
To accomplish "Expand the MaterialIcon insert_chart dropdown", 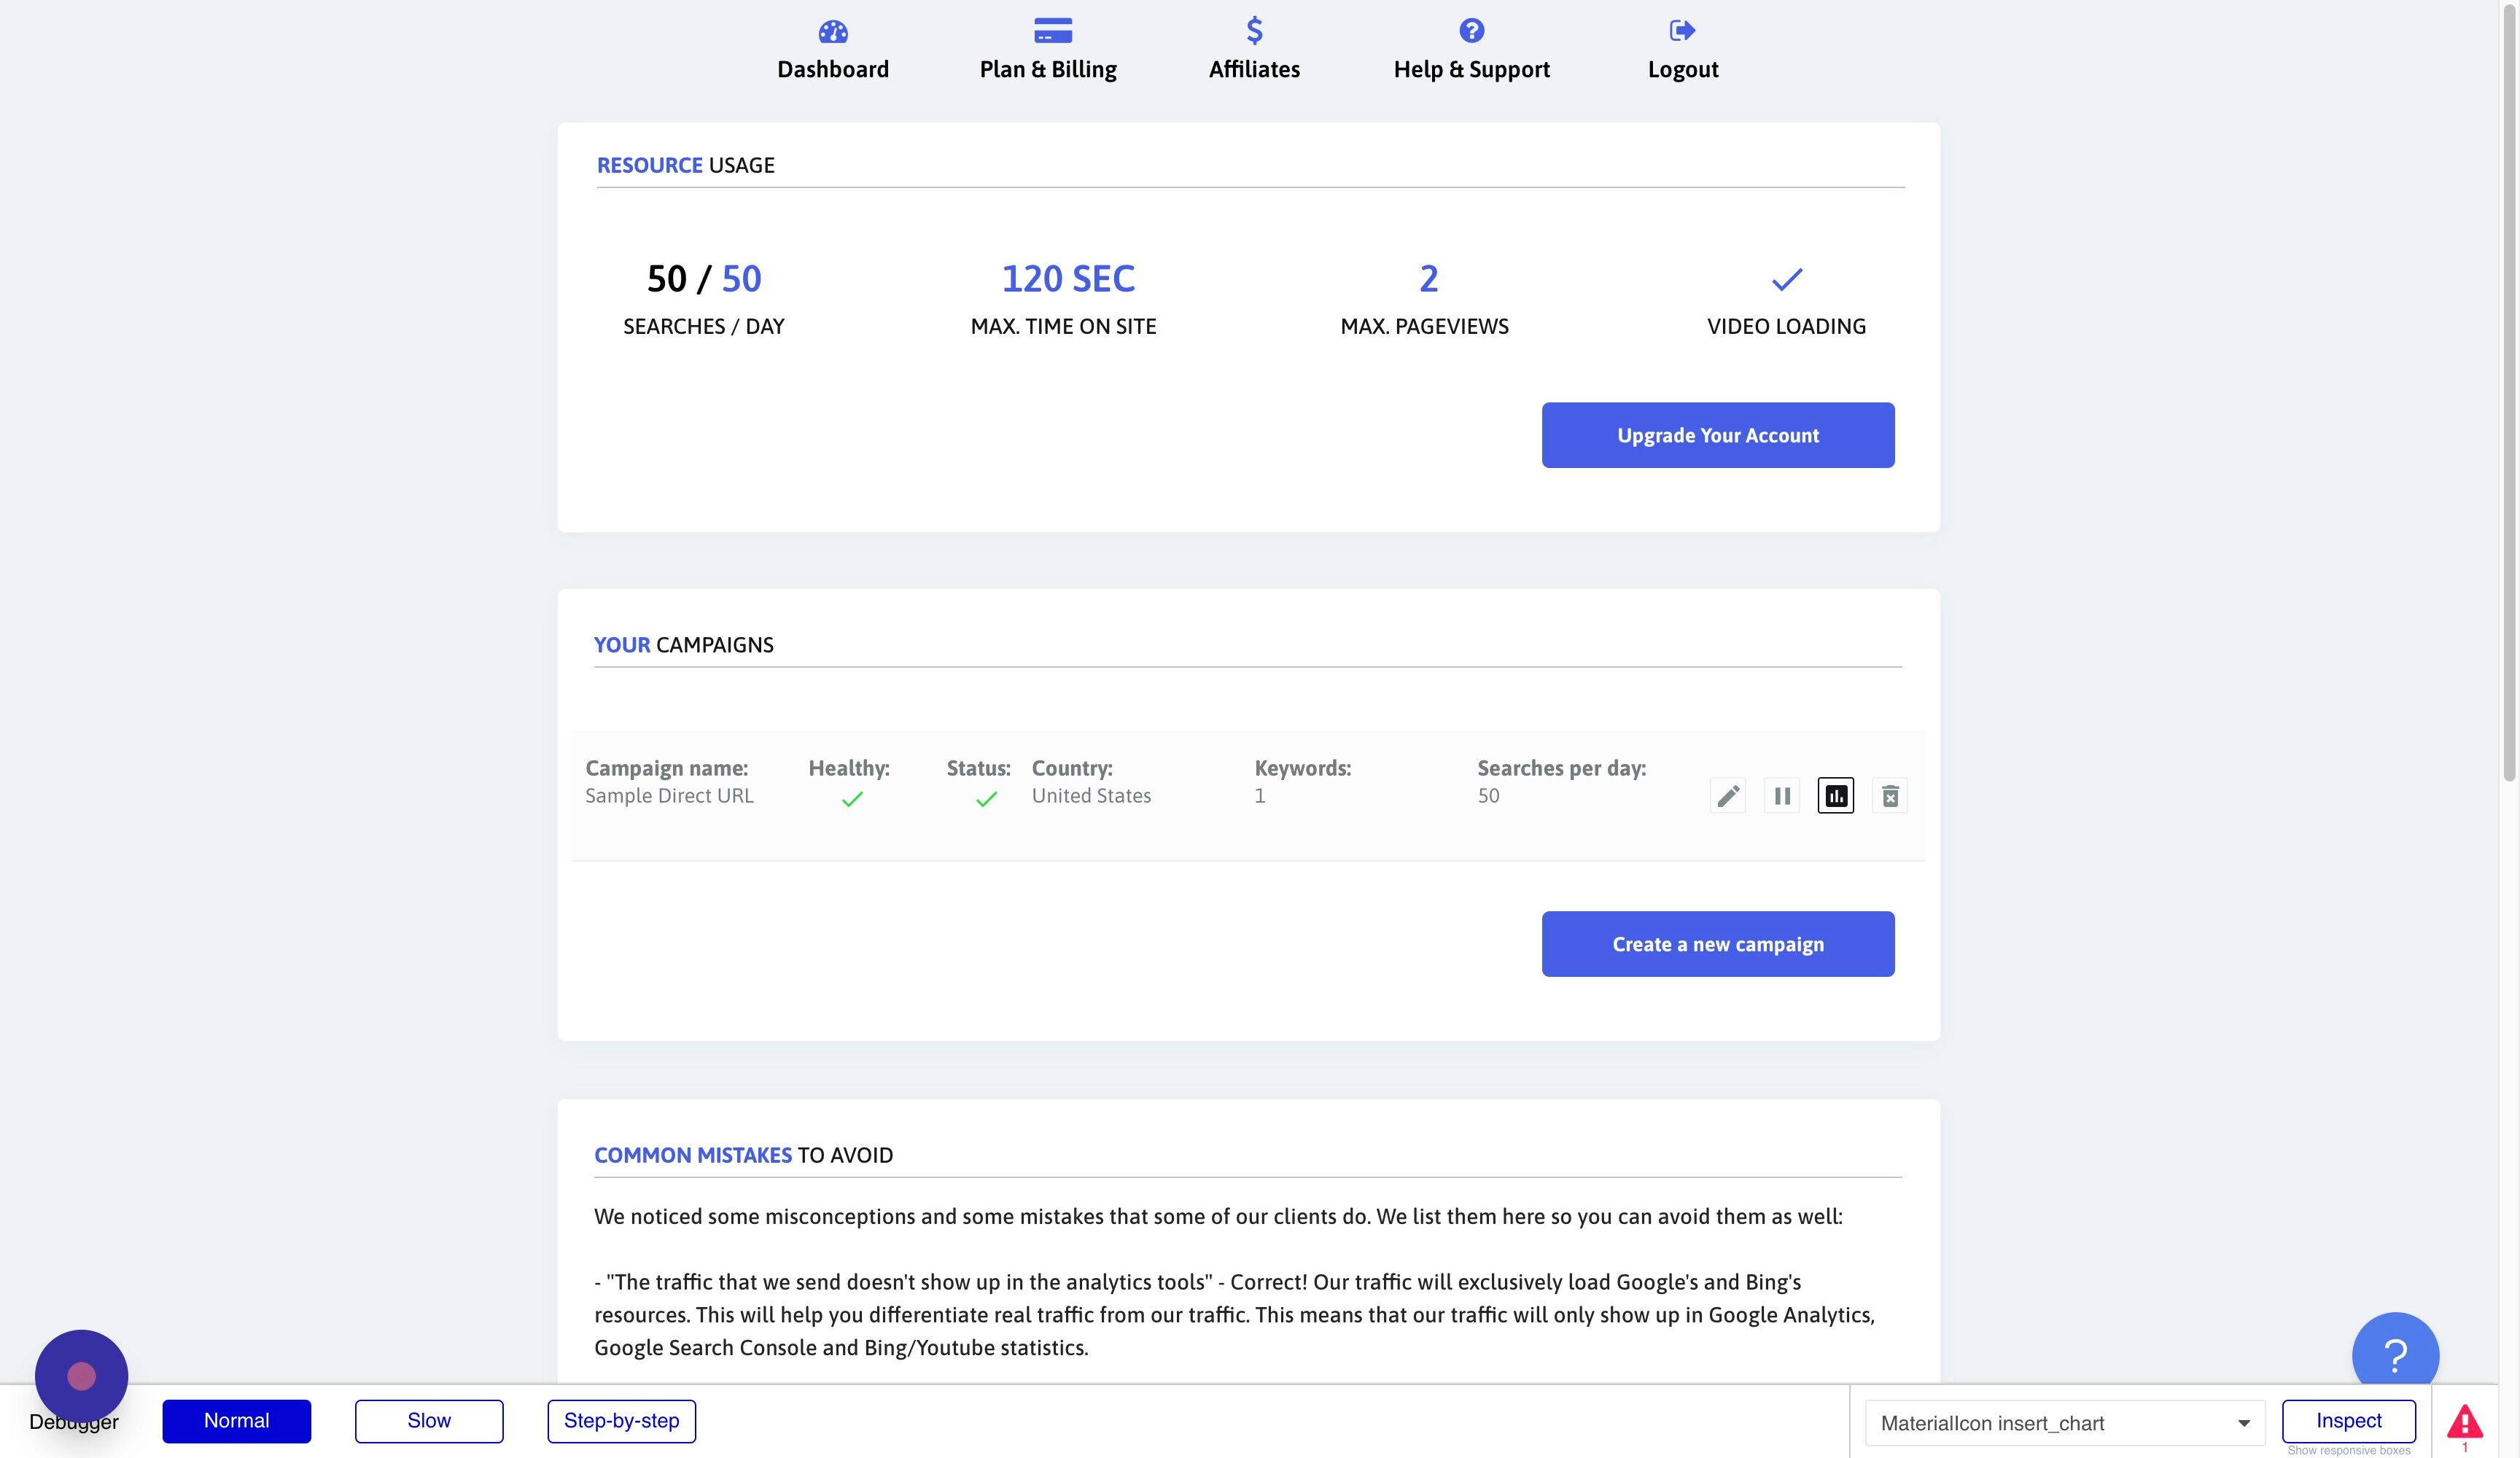I will [2065, 1423].
